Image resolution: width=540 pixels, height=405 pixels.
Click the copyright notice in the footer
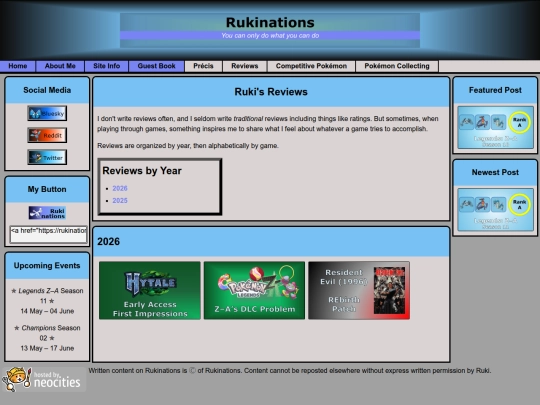(290, 371)
